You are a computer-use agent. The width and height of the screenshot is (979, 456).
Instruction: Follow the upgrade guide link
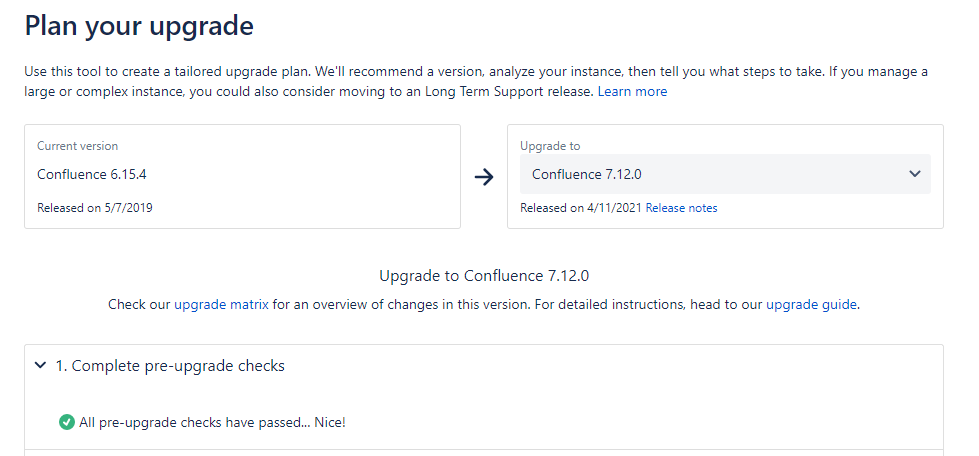pos(811,305)
